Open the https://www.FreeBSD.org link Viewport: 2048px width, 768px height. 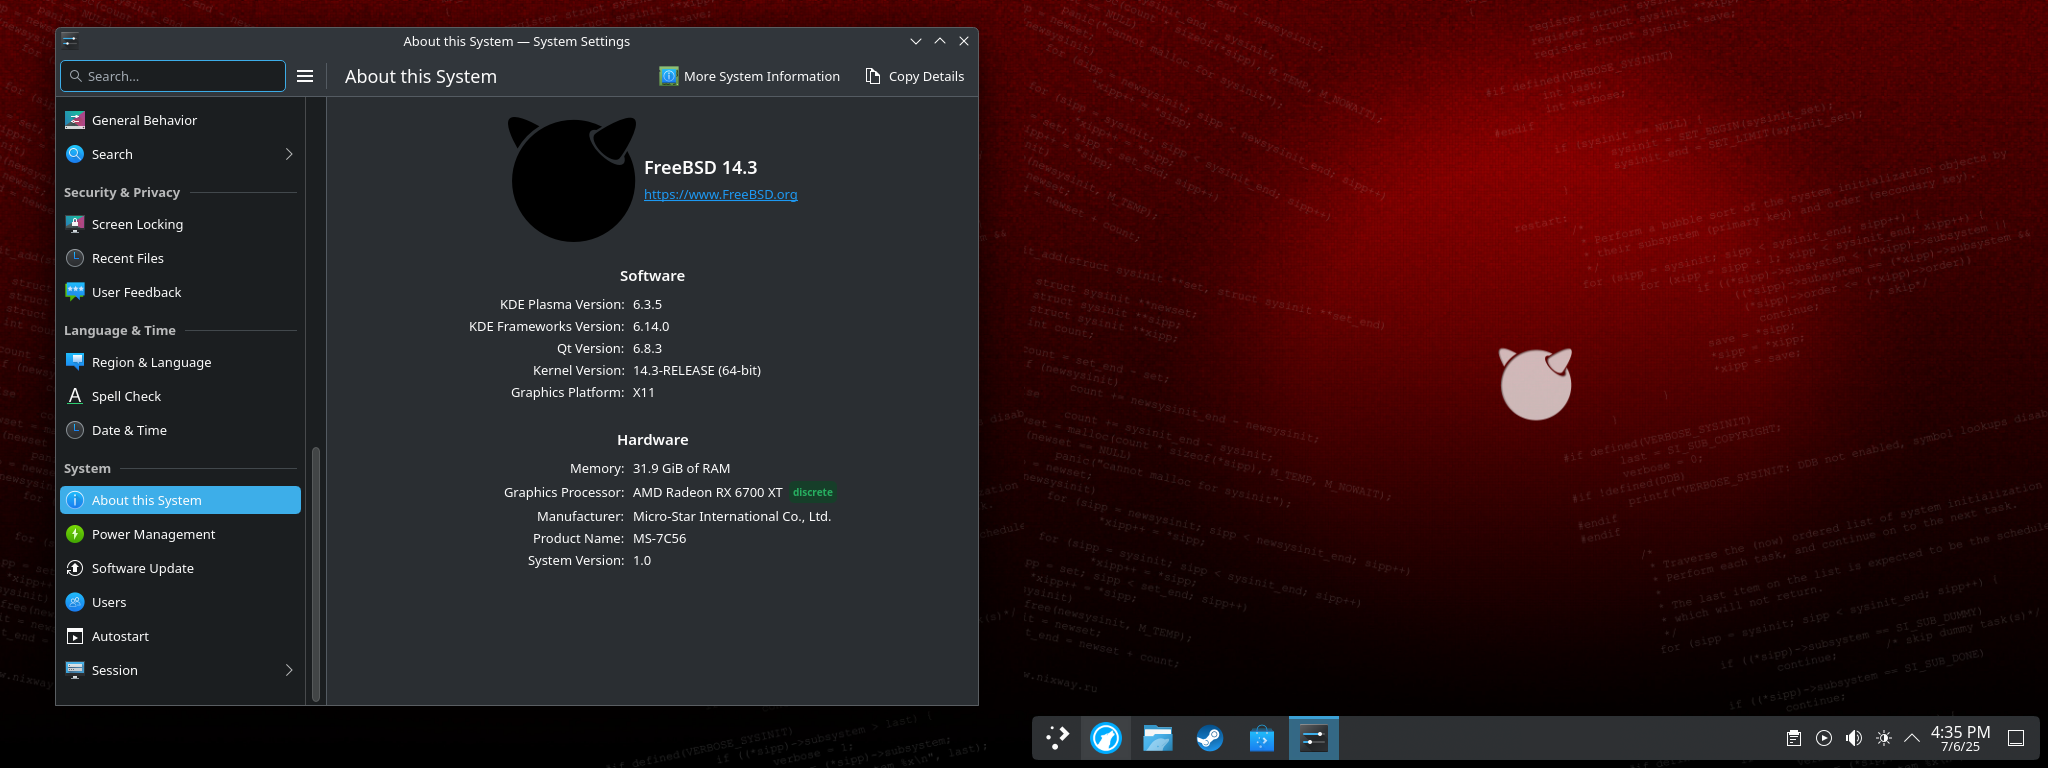click(721, 194)
